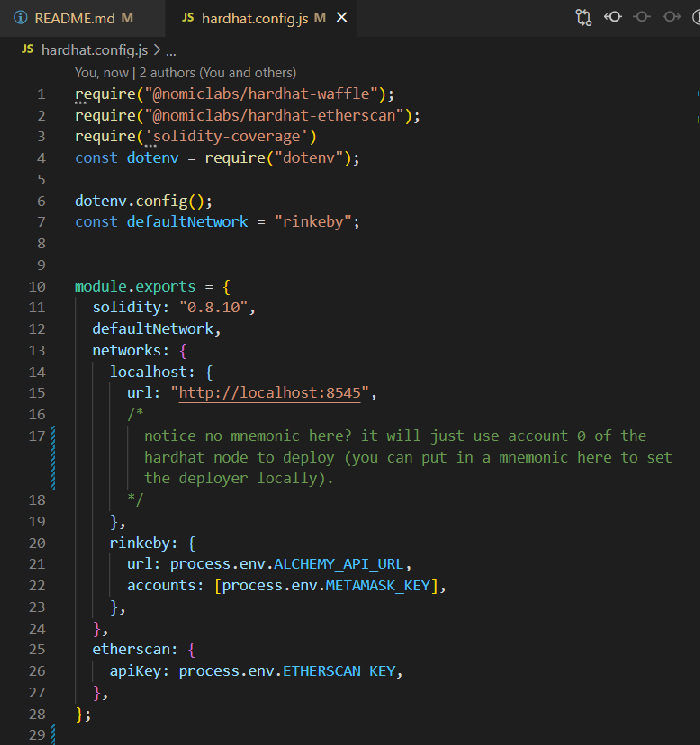Click the middle commit dot toolbar icon
This screenshot has height=745, width=700.
(x=642, y=18)
